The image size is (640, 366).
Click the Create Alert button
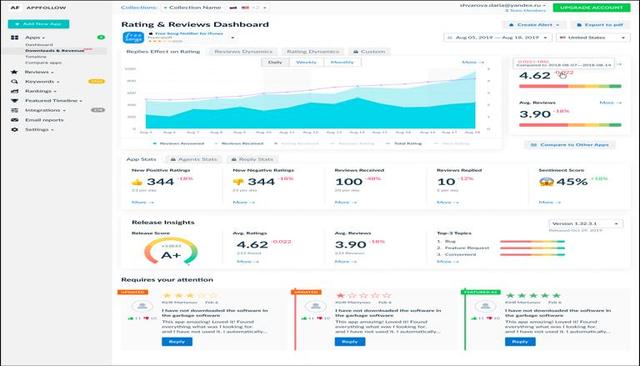[534, 25]
